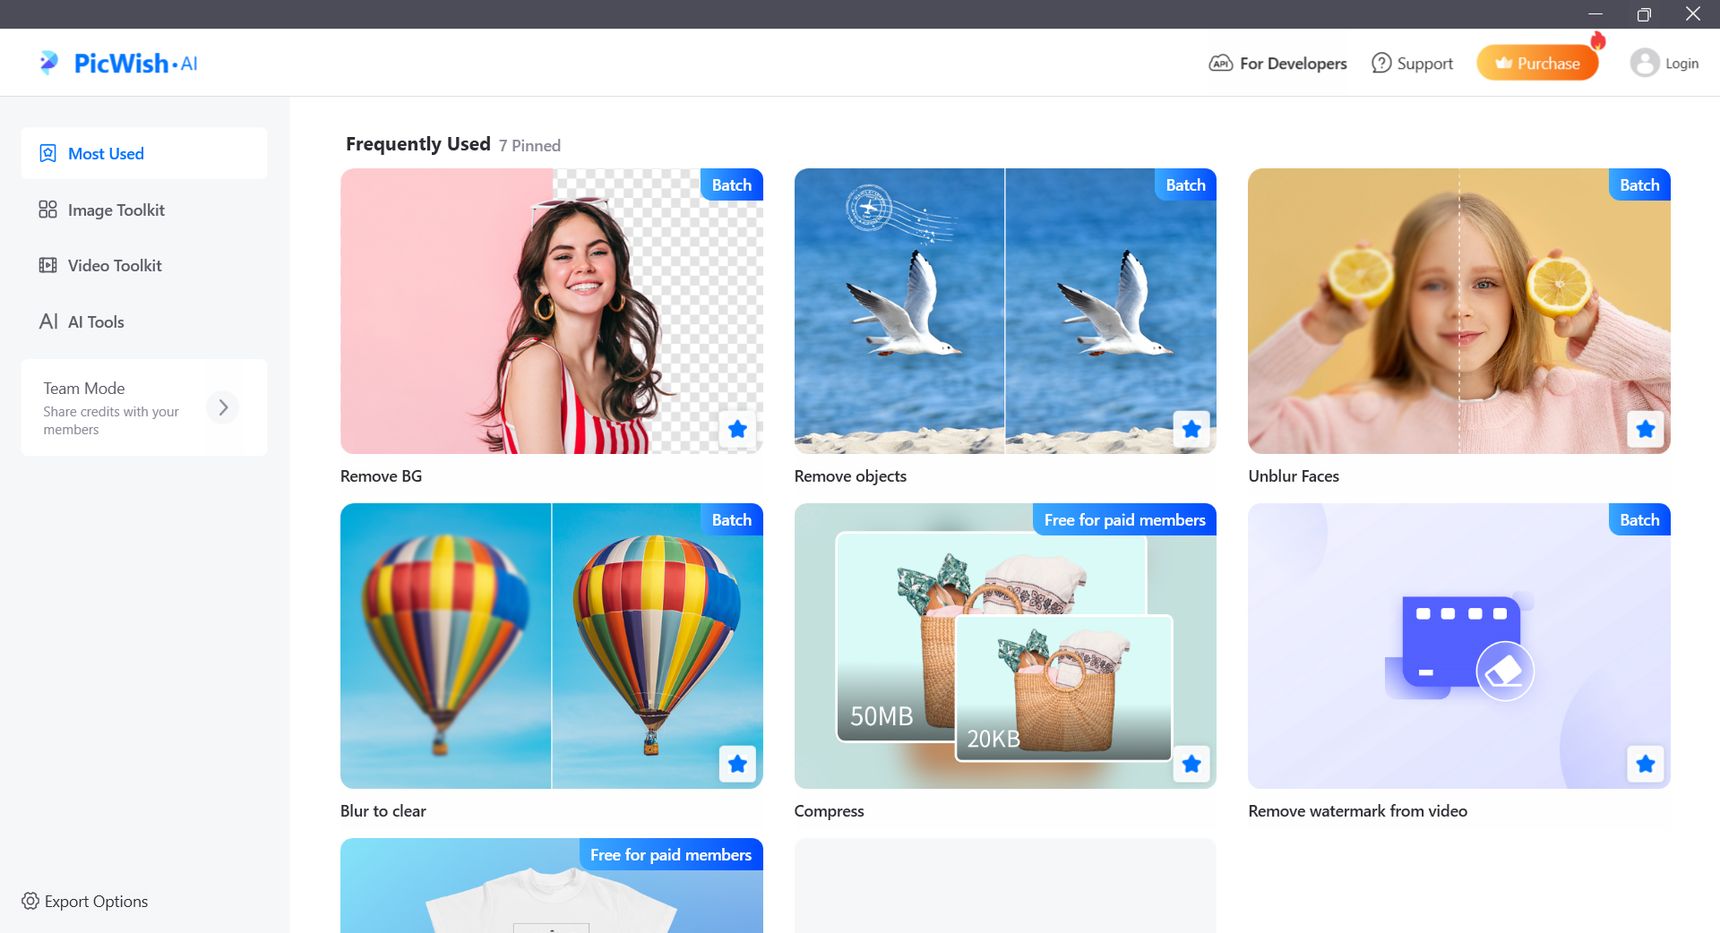
Task: Open the partially visible T-shirt tool thumbnail
Action: coord(551,885)
